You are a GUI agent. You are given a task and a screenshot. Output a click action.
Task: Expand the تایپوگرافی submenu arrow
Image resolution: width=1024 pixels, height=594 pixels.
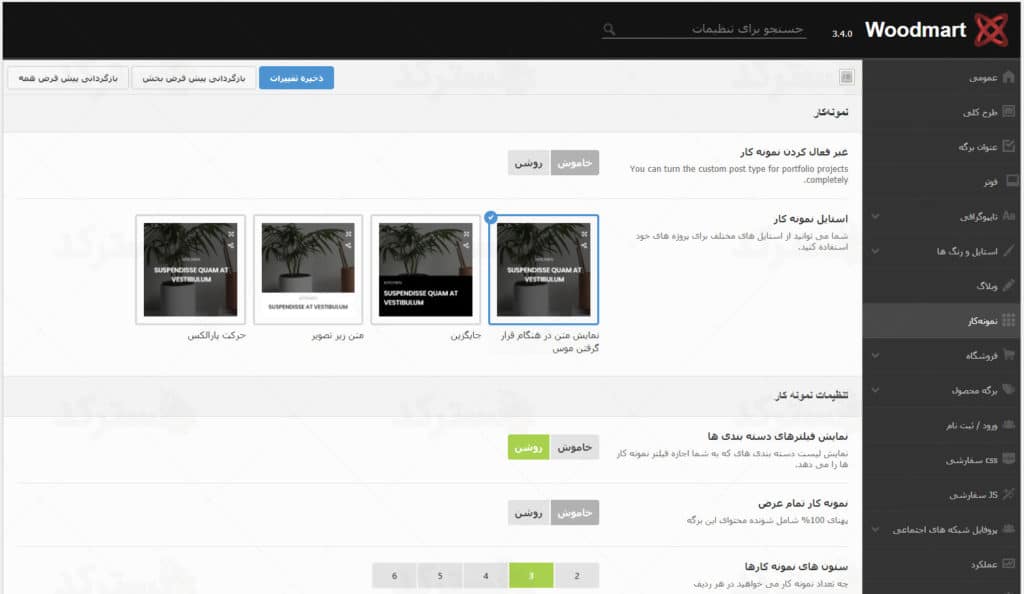pos(876,216)
